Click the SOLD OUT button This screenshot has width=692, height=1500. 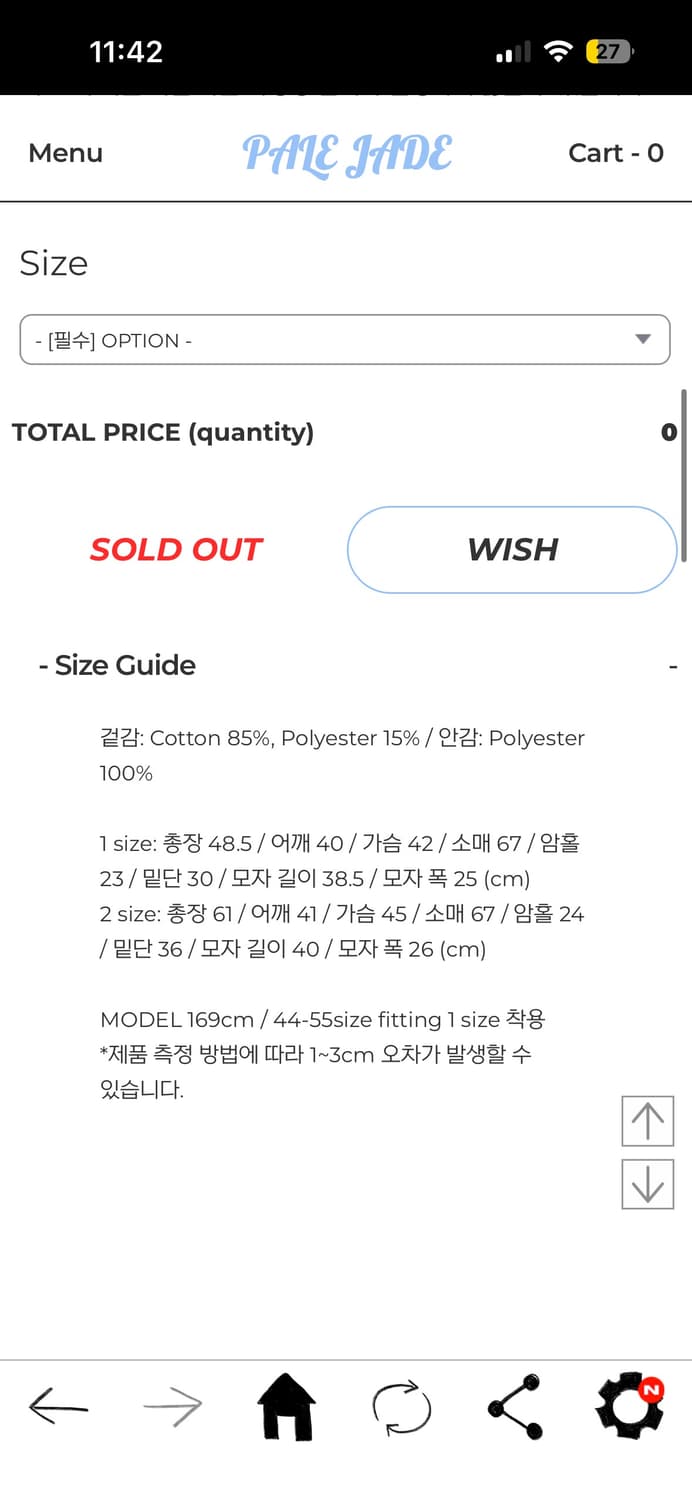176,549
